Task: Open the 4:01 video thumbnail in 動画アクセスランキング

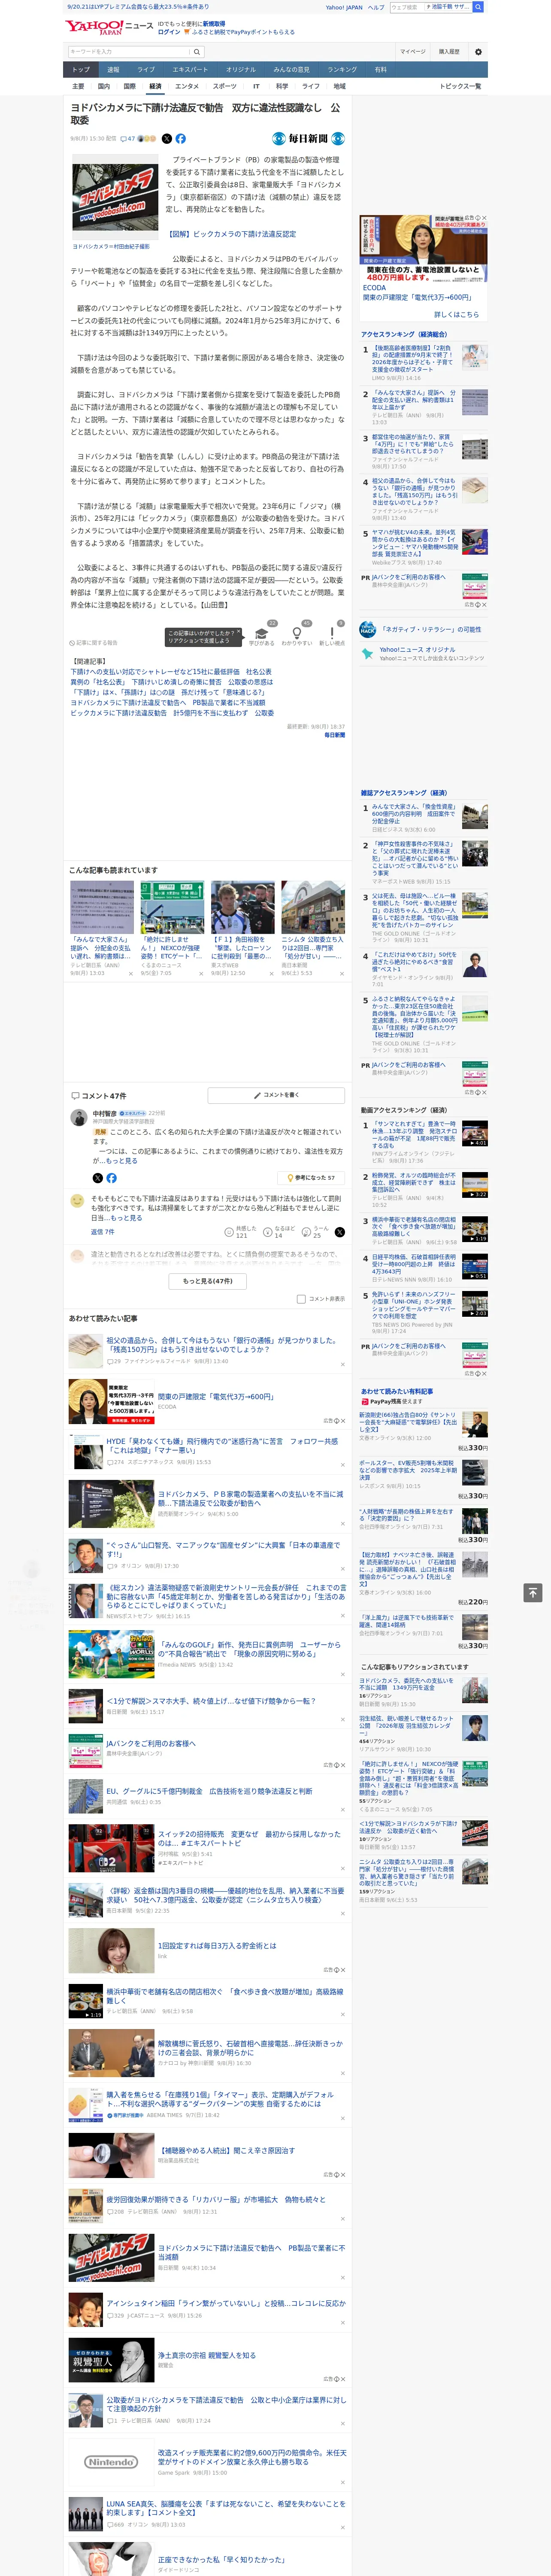Action: [475, 1134]
